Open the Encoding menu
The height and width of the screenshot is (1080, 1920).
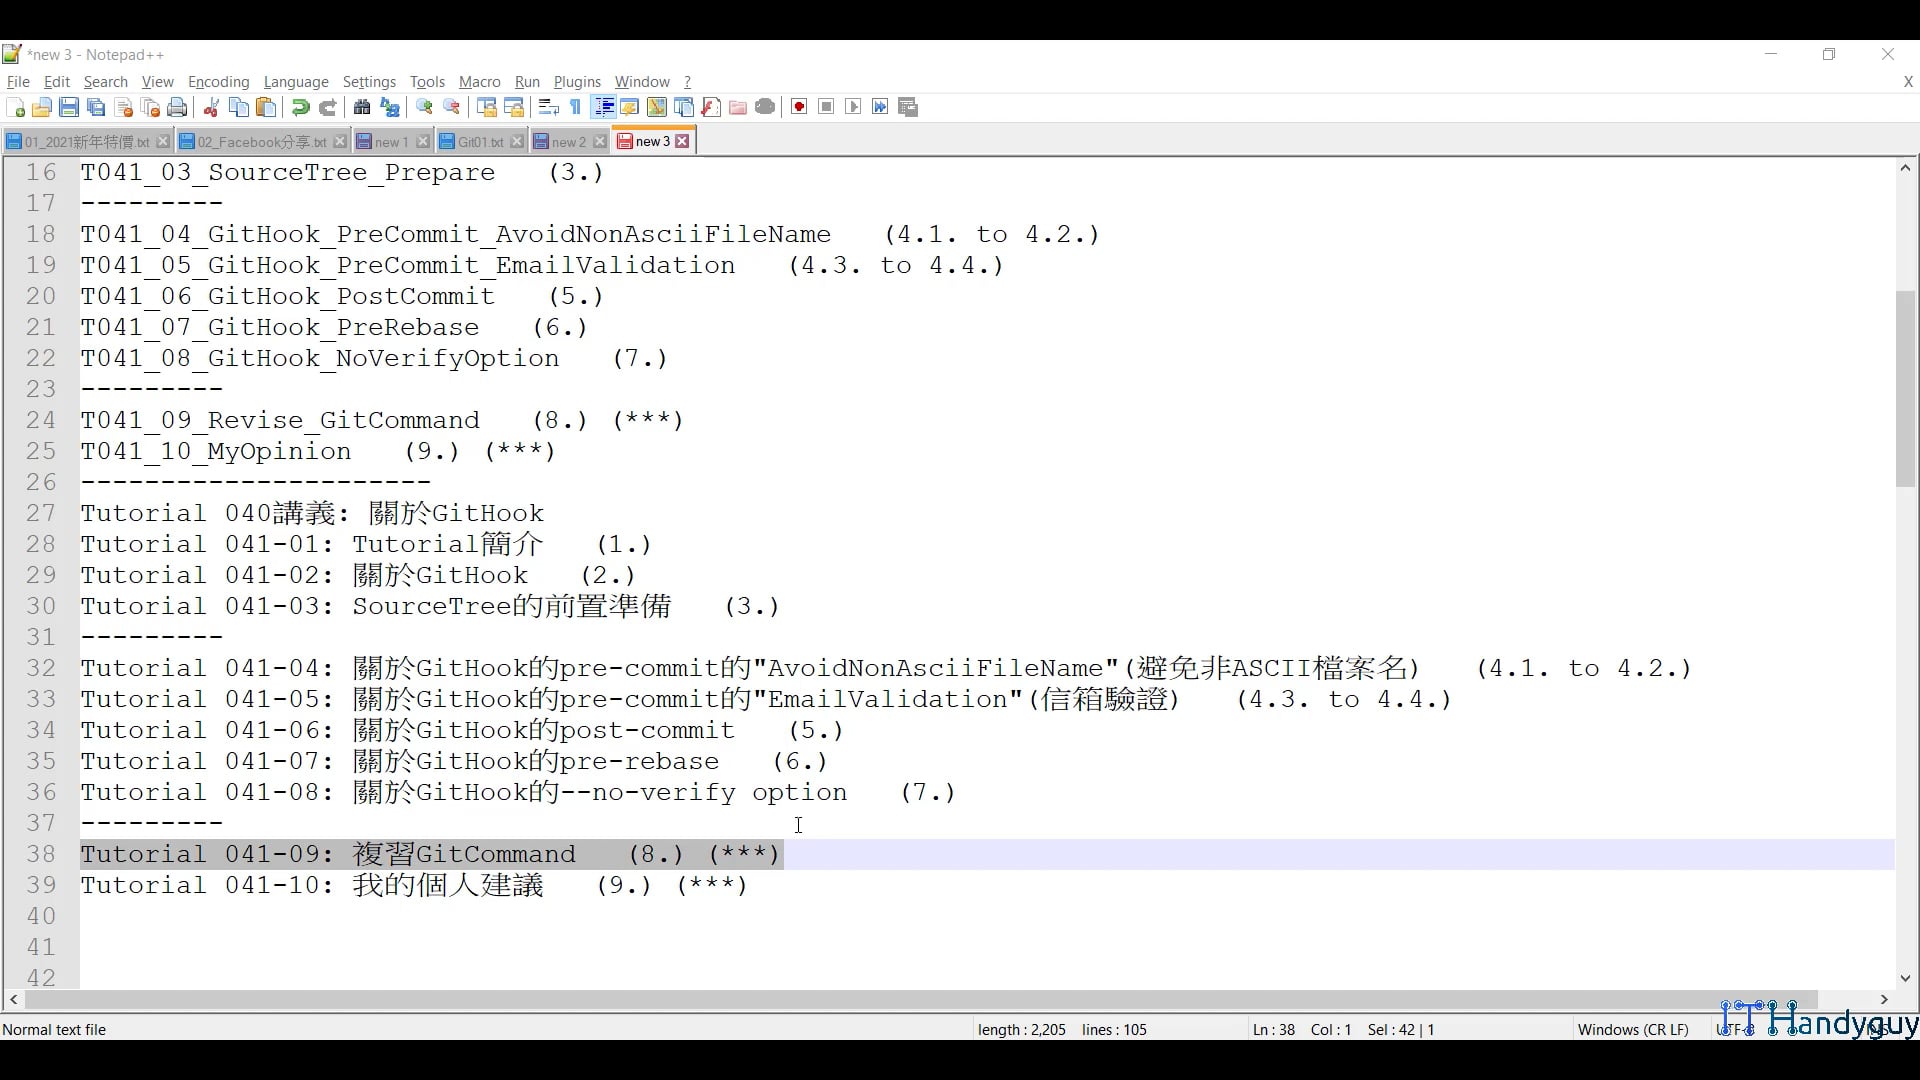click(218, 82)
